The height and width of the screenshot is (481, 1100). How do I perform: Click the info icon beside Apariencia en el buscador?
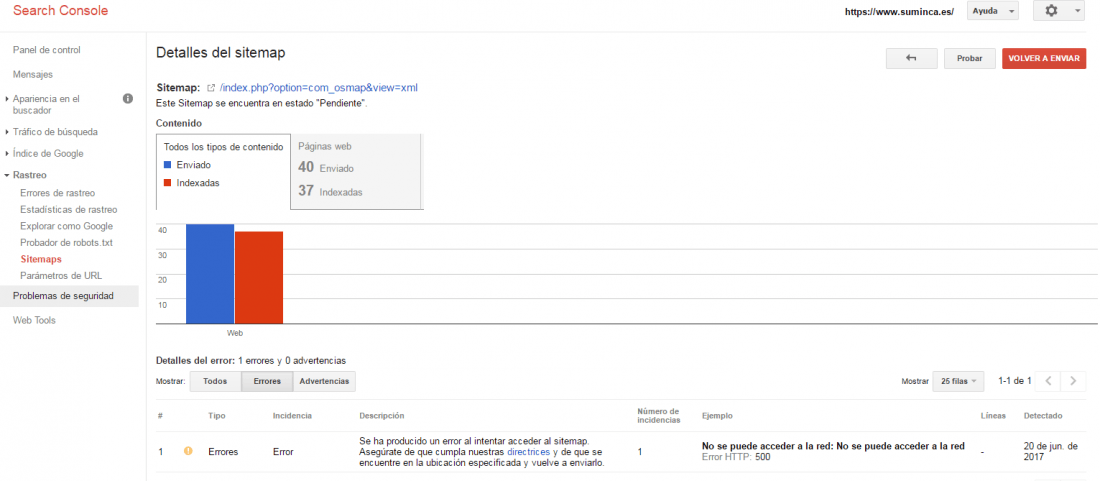coord(128,99)
